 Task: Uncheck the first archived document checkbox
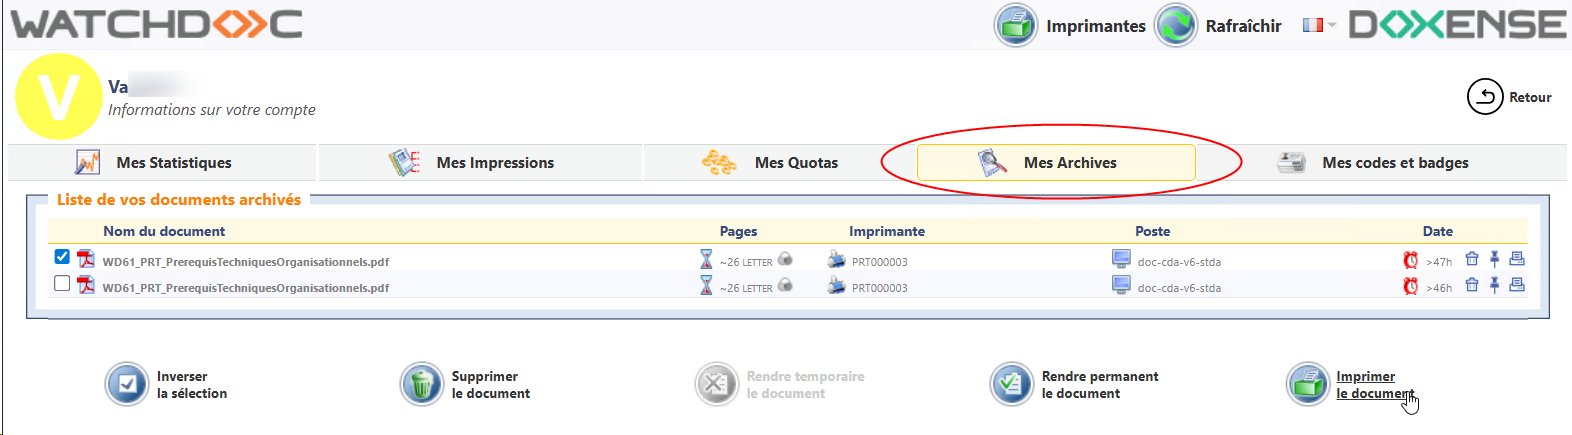[62, 257]
